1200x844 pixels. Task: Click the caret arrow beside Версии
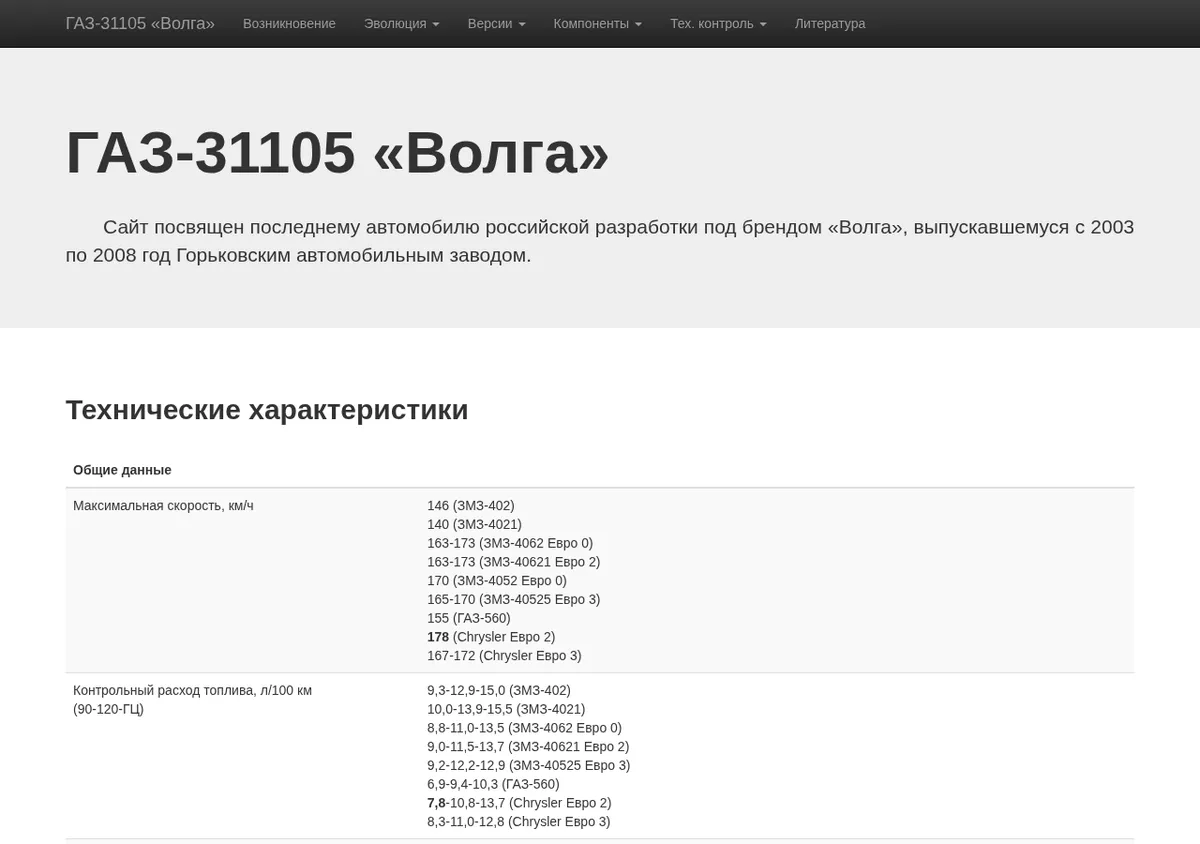click(x=521, y=24)
